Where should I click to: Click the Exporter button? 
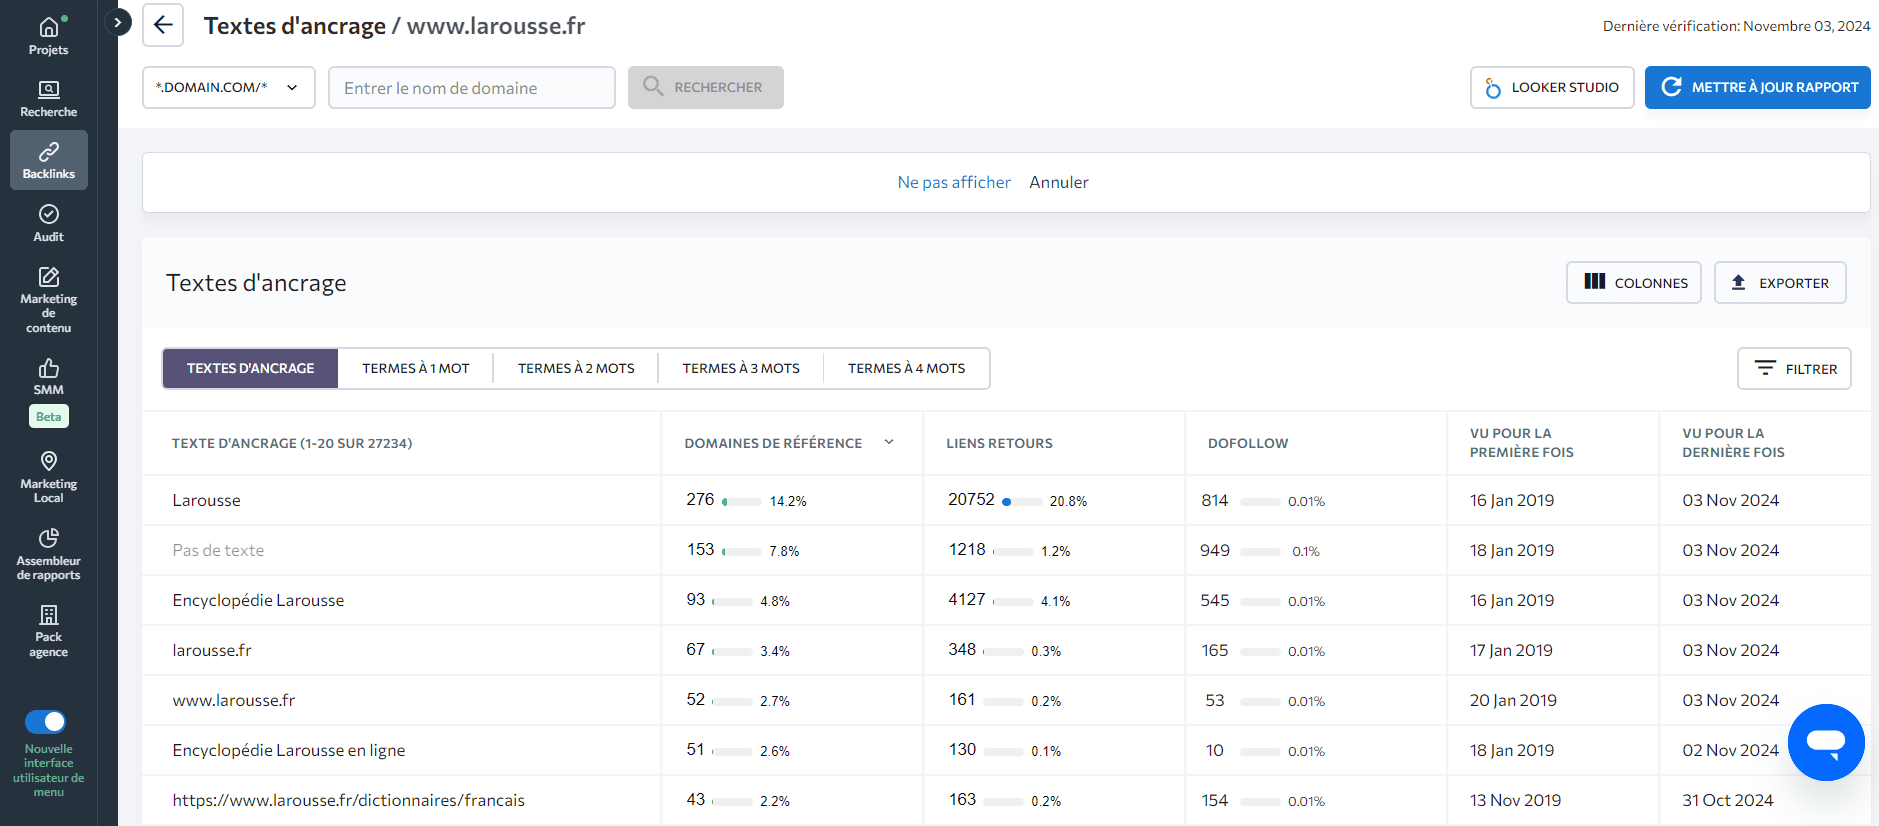pyautogui.click(x=1780, y=283)
